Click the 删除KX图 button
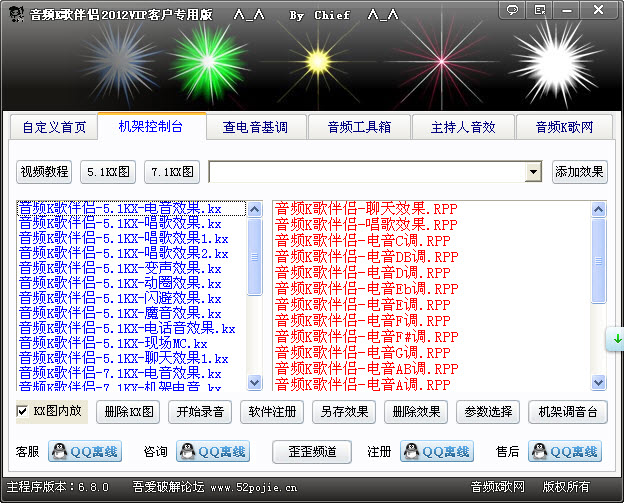Viewport: 624px width, 503px height. tap(128, 412)
